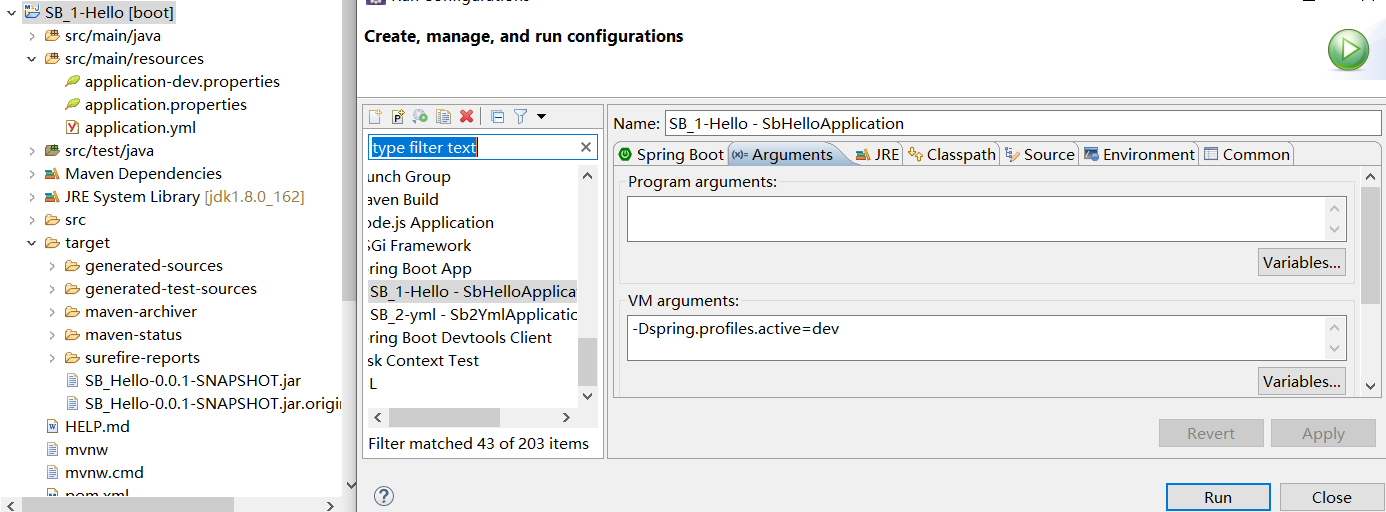Expand generated-test-sources folder

52,288
